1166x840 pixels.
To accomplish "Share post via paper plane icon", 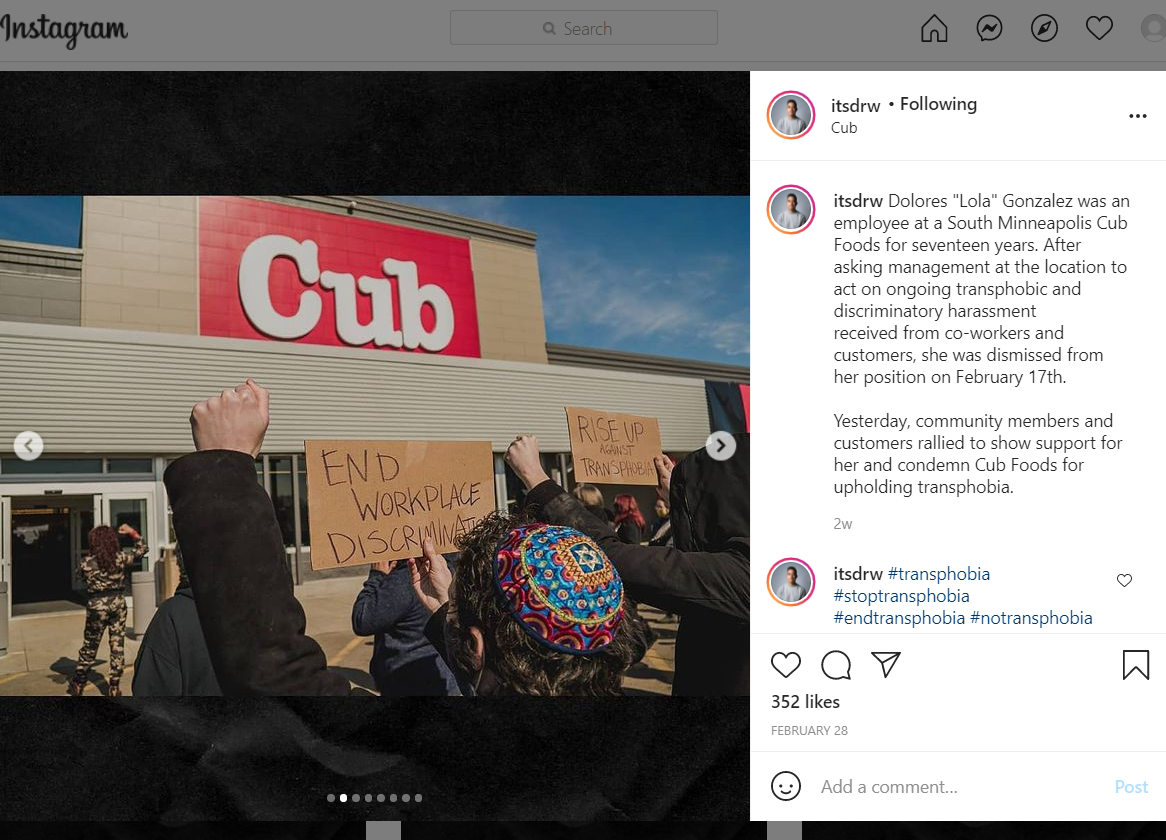I will (886, 665).
